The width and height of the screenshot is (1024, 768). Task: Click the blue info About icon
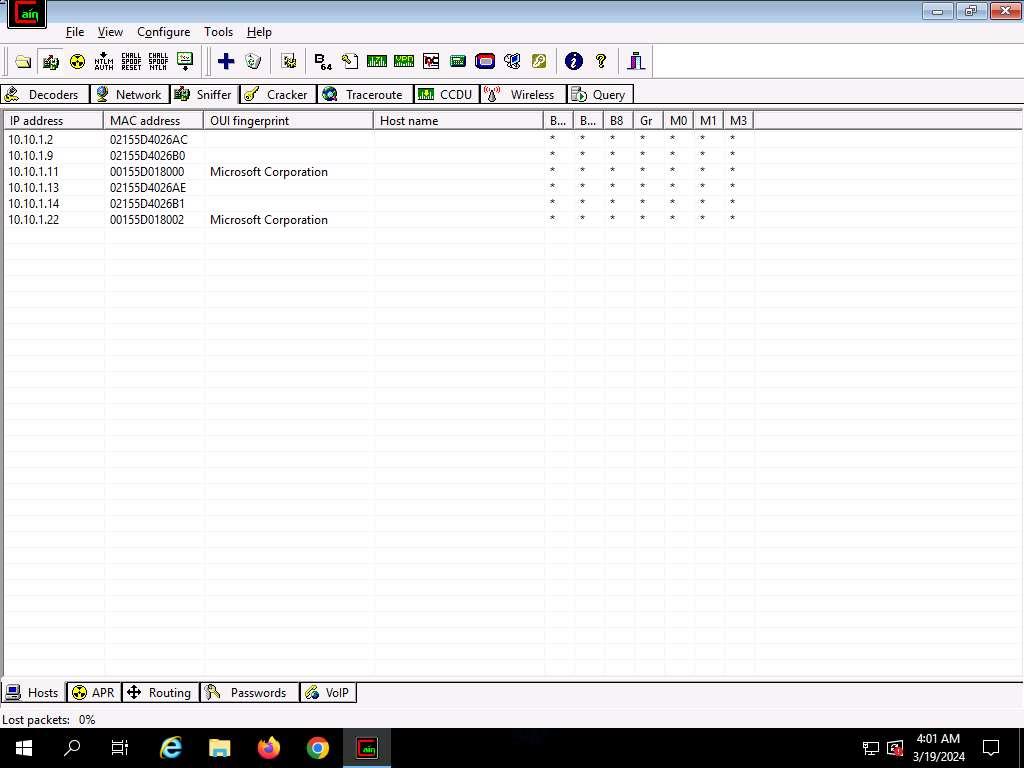(x=573, y=62)
